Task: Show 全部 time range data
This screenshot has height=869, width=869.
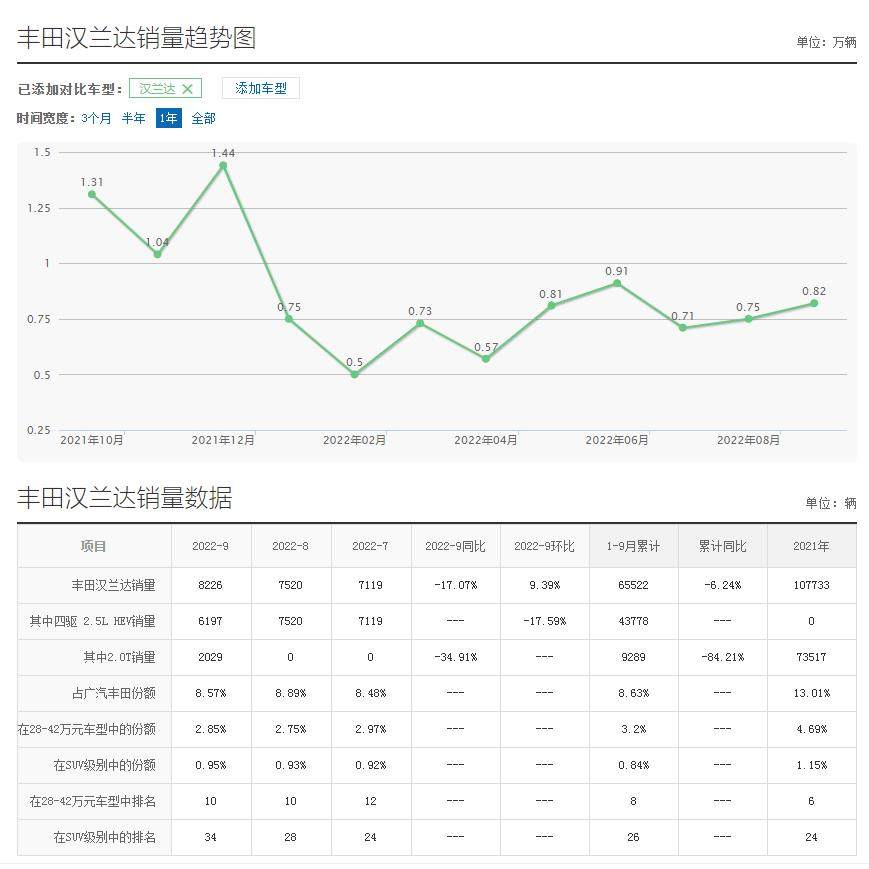Action: (203, 118)
